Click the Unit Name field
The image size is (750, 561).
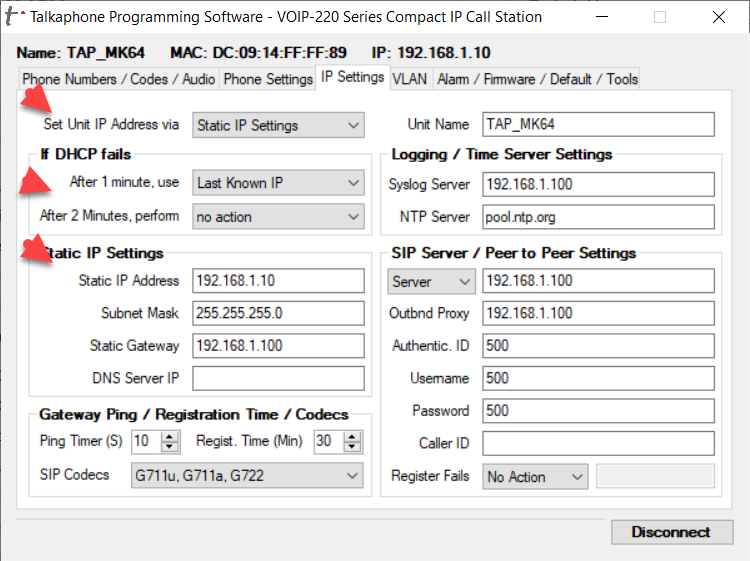598,124
